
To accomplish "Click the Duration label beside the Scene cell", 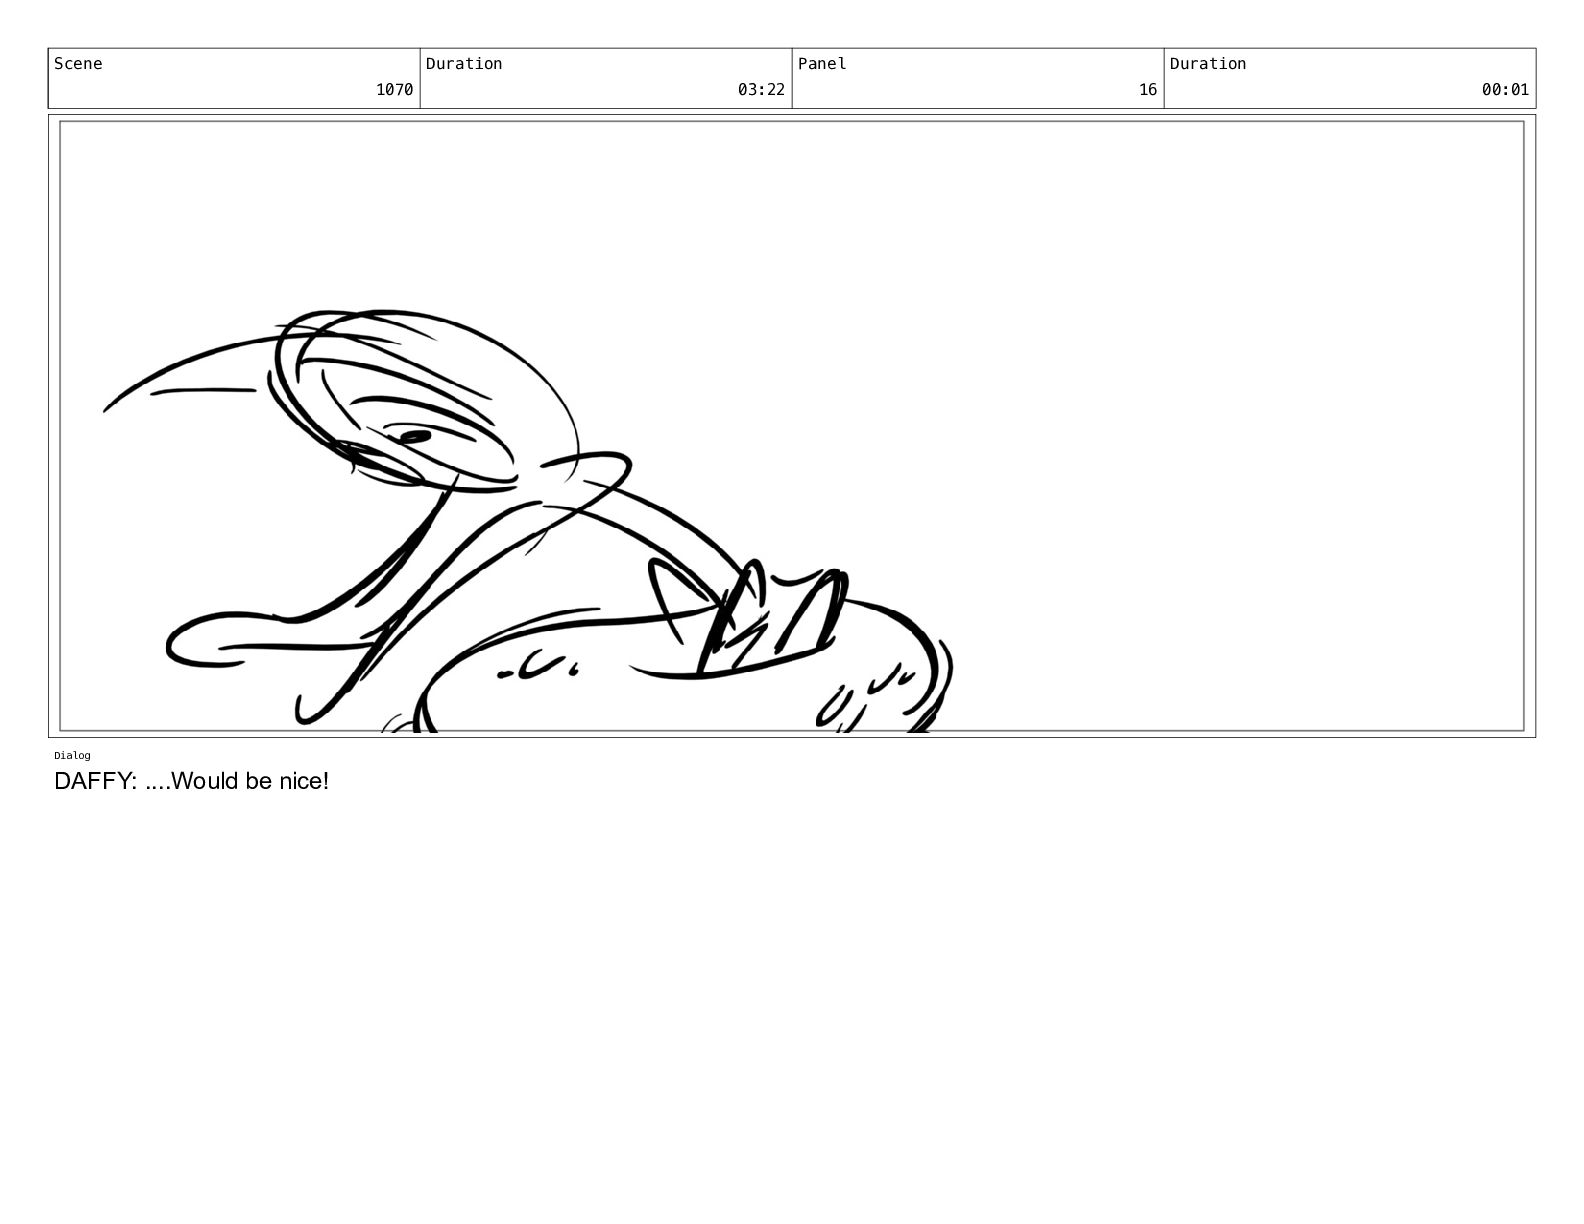I will (464, 64).
